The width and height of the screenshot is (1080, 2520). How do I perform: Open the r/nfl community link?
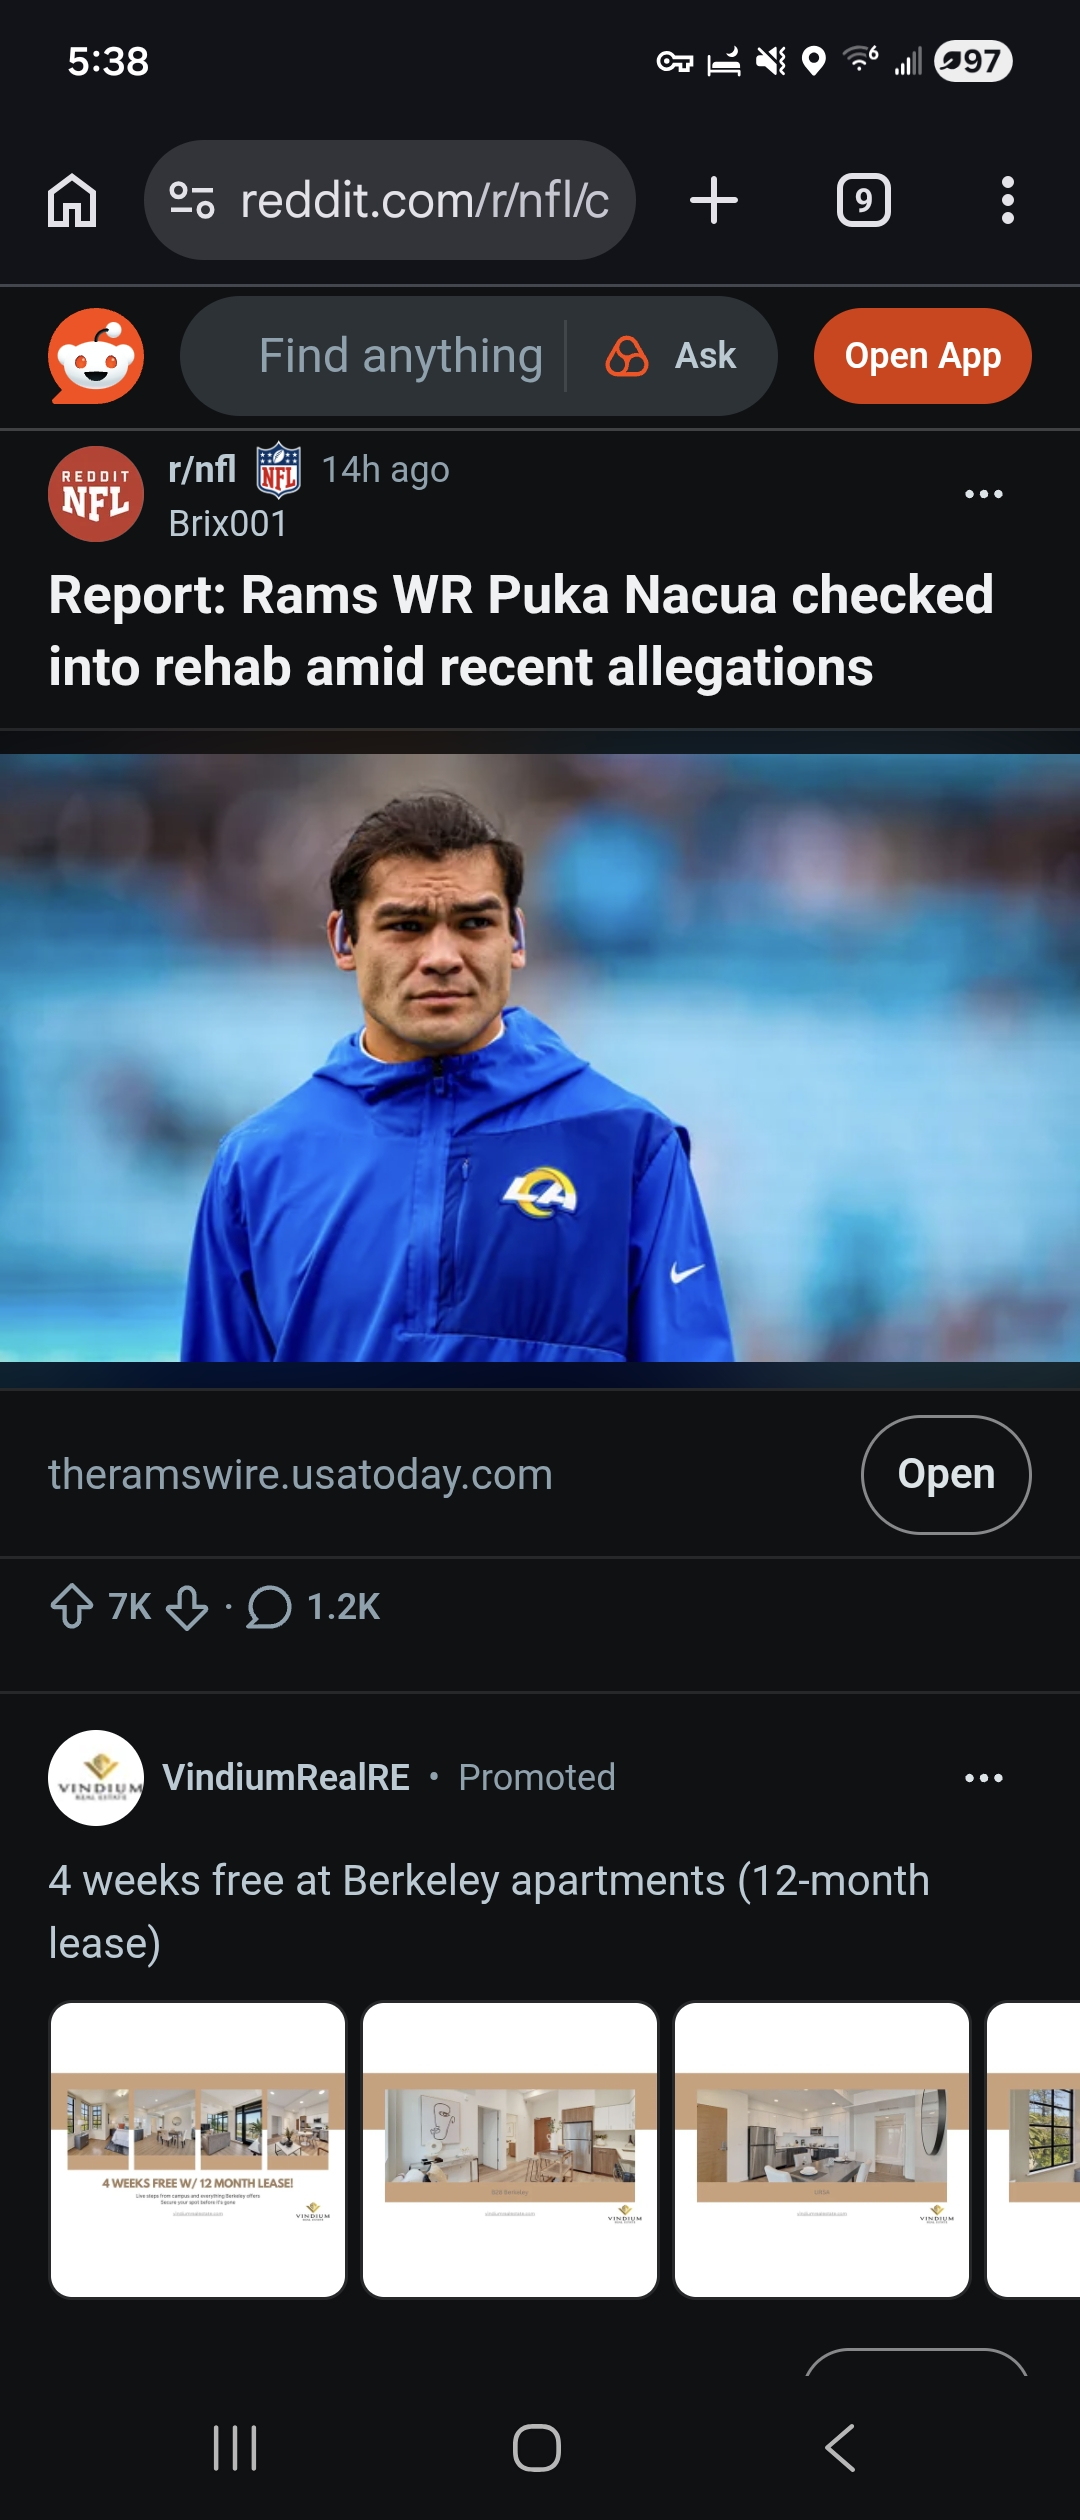[202, 469]
